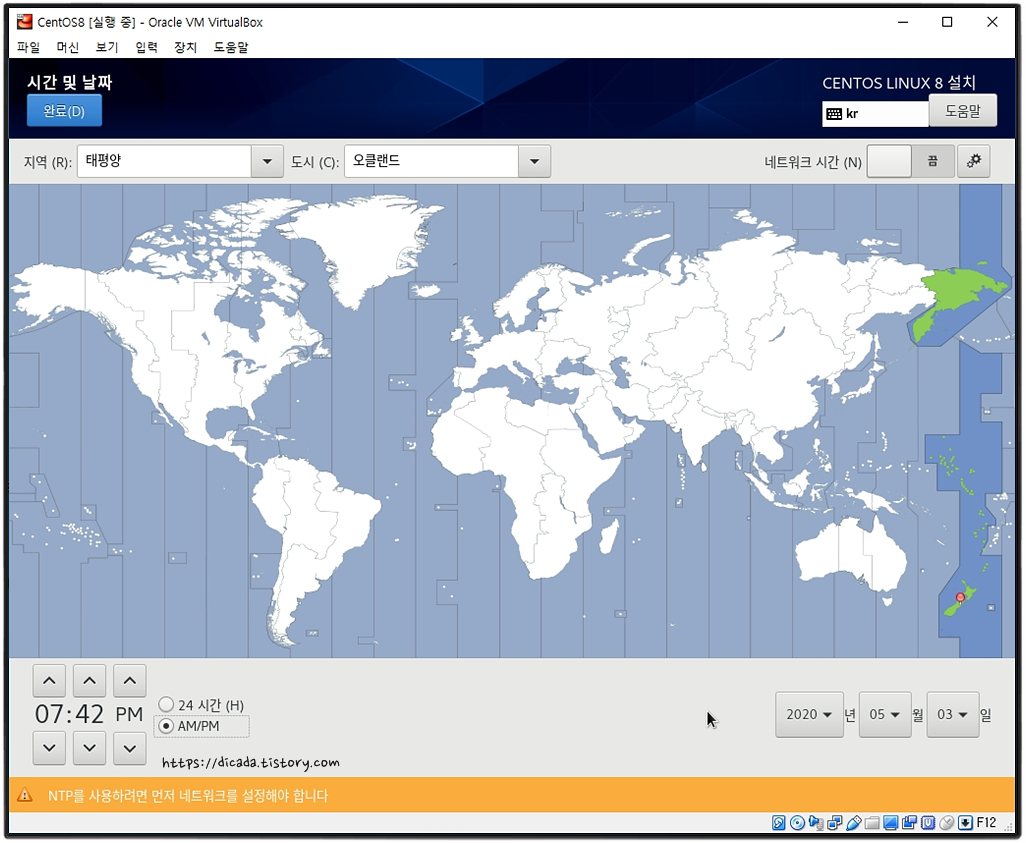Image resolution: width=1026 pixels, height=843 pixels.
Task: Select the AM/PM radio button
Action: click(x=166, y=726)
